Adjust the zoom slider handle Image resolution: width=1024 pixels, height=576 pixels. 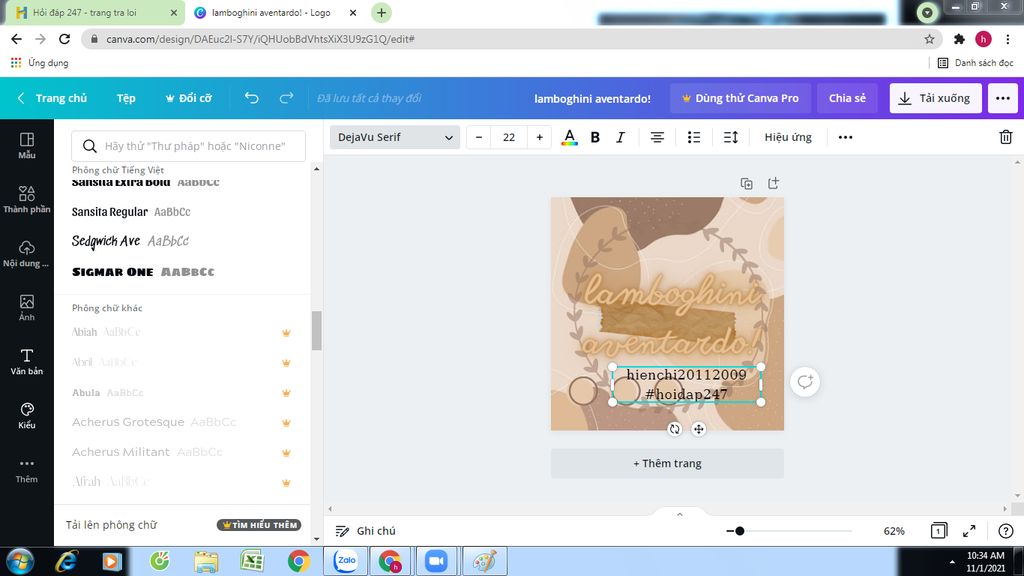pos(739,531)
